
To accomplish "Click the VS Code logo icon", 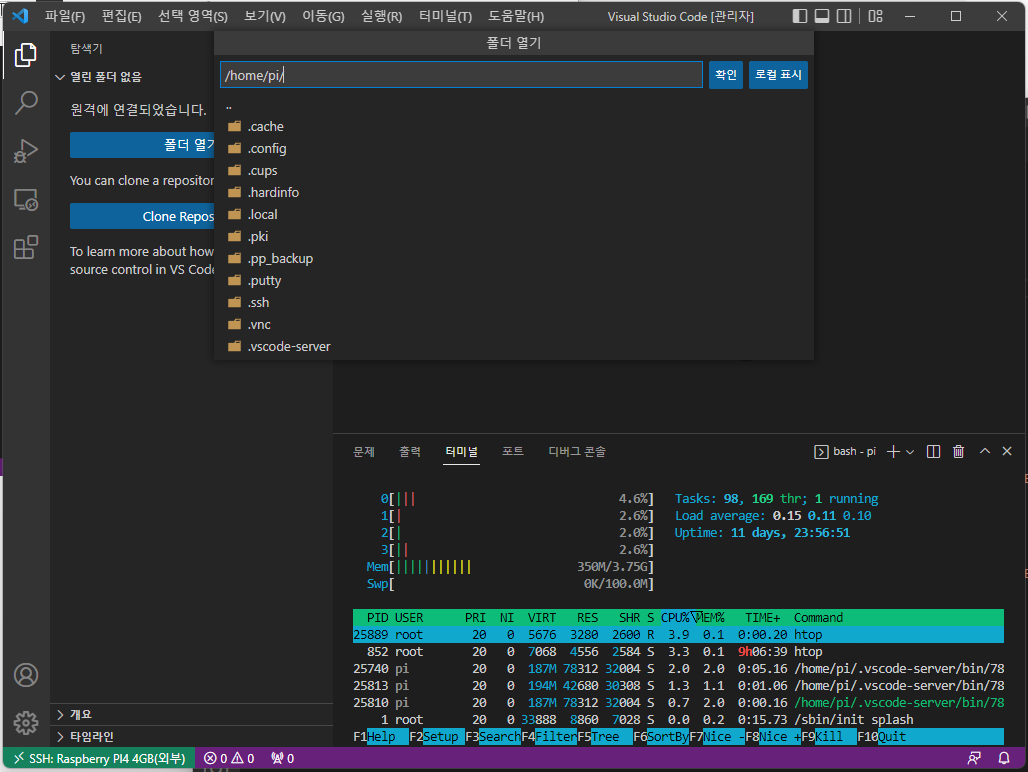I will (x=20, y=16).
